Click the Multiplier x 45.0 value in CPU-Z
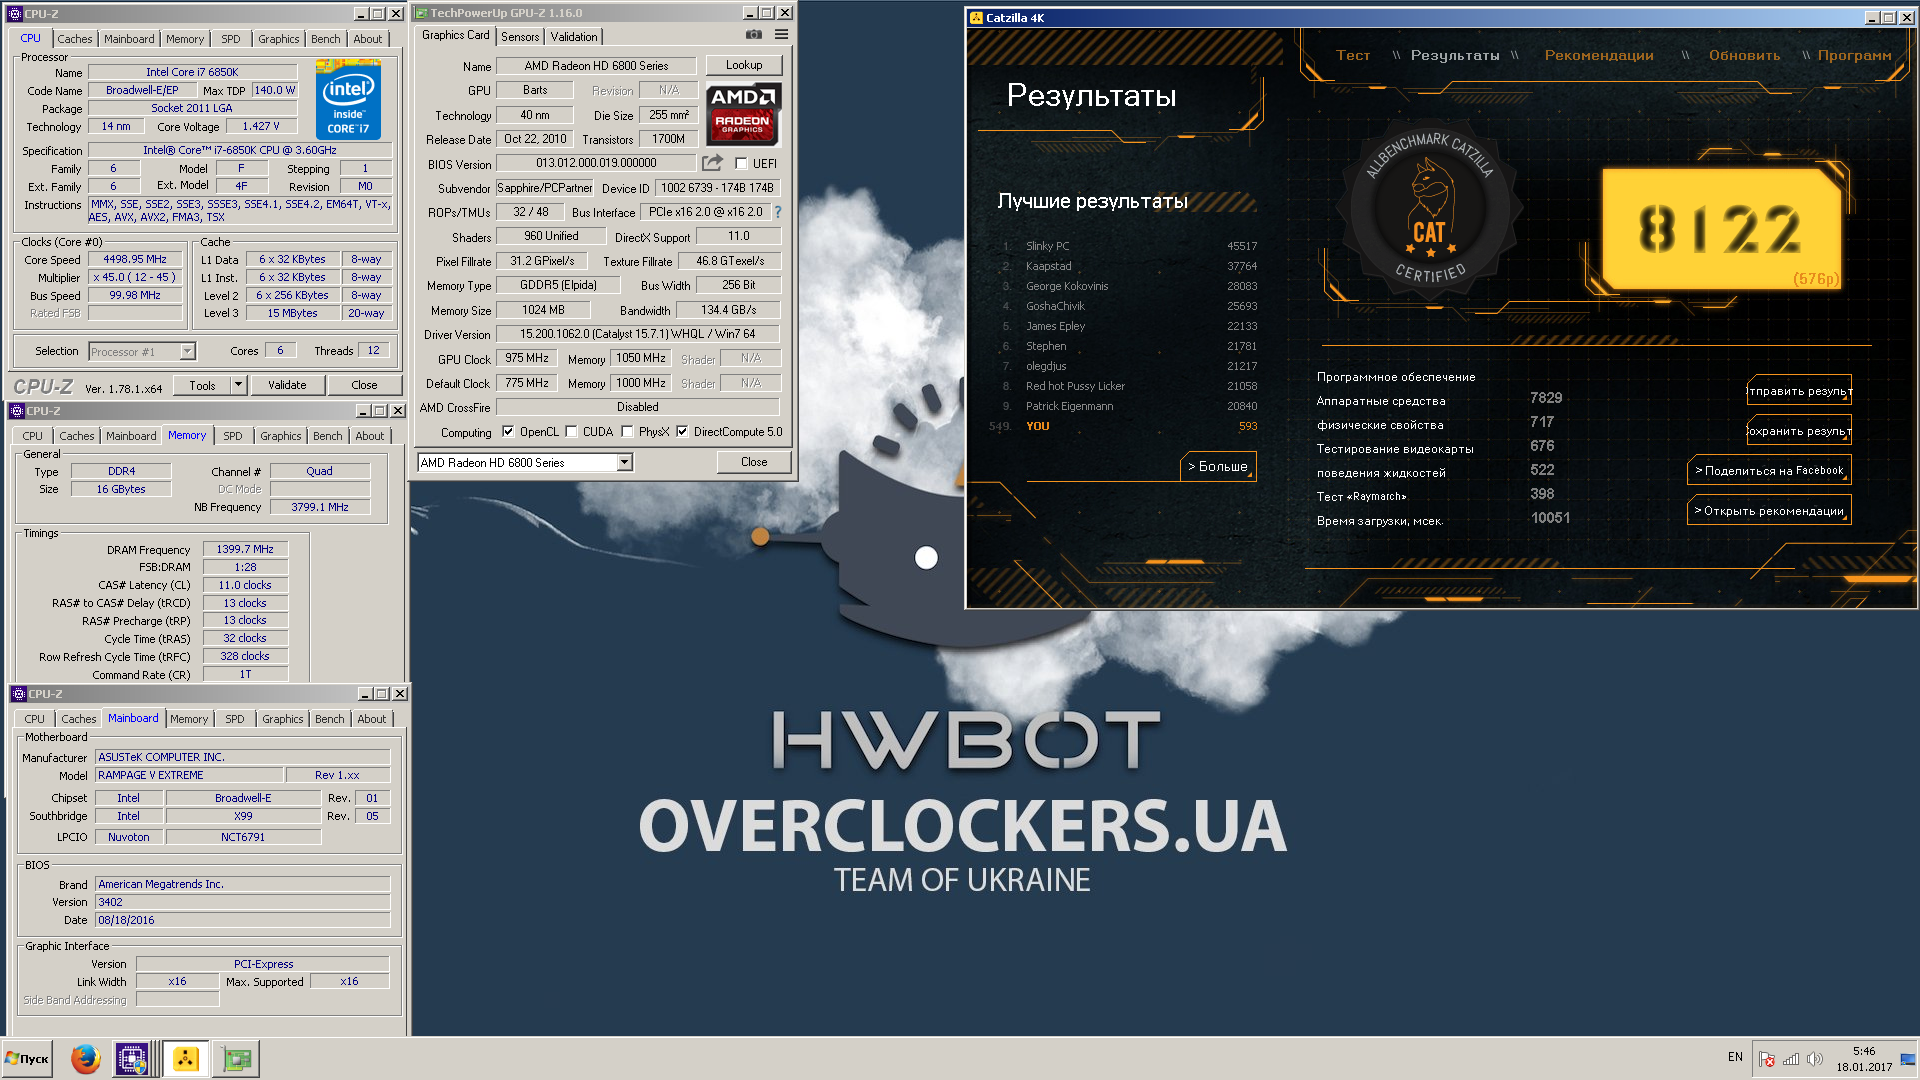Image resolution: width=1920 pixels, height=1080 pixels. click(135, 277)
